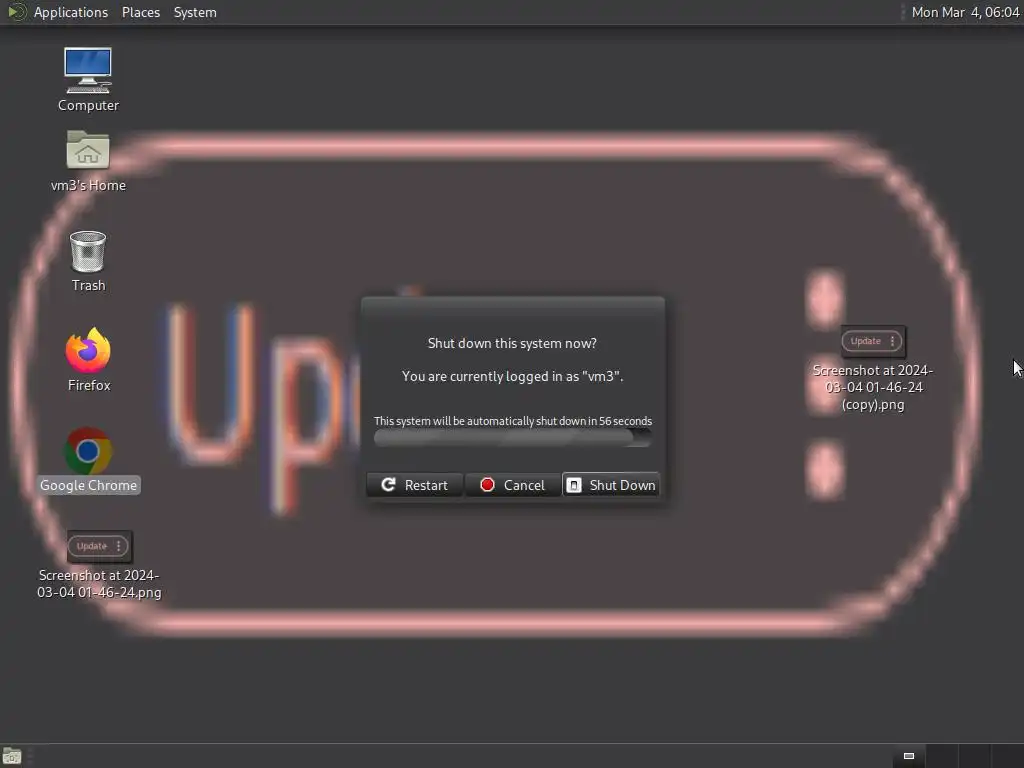Select the Trash desktop icon
The height and width of the screenshot is (768, 1024).
point(88,251)
